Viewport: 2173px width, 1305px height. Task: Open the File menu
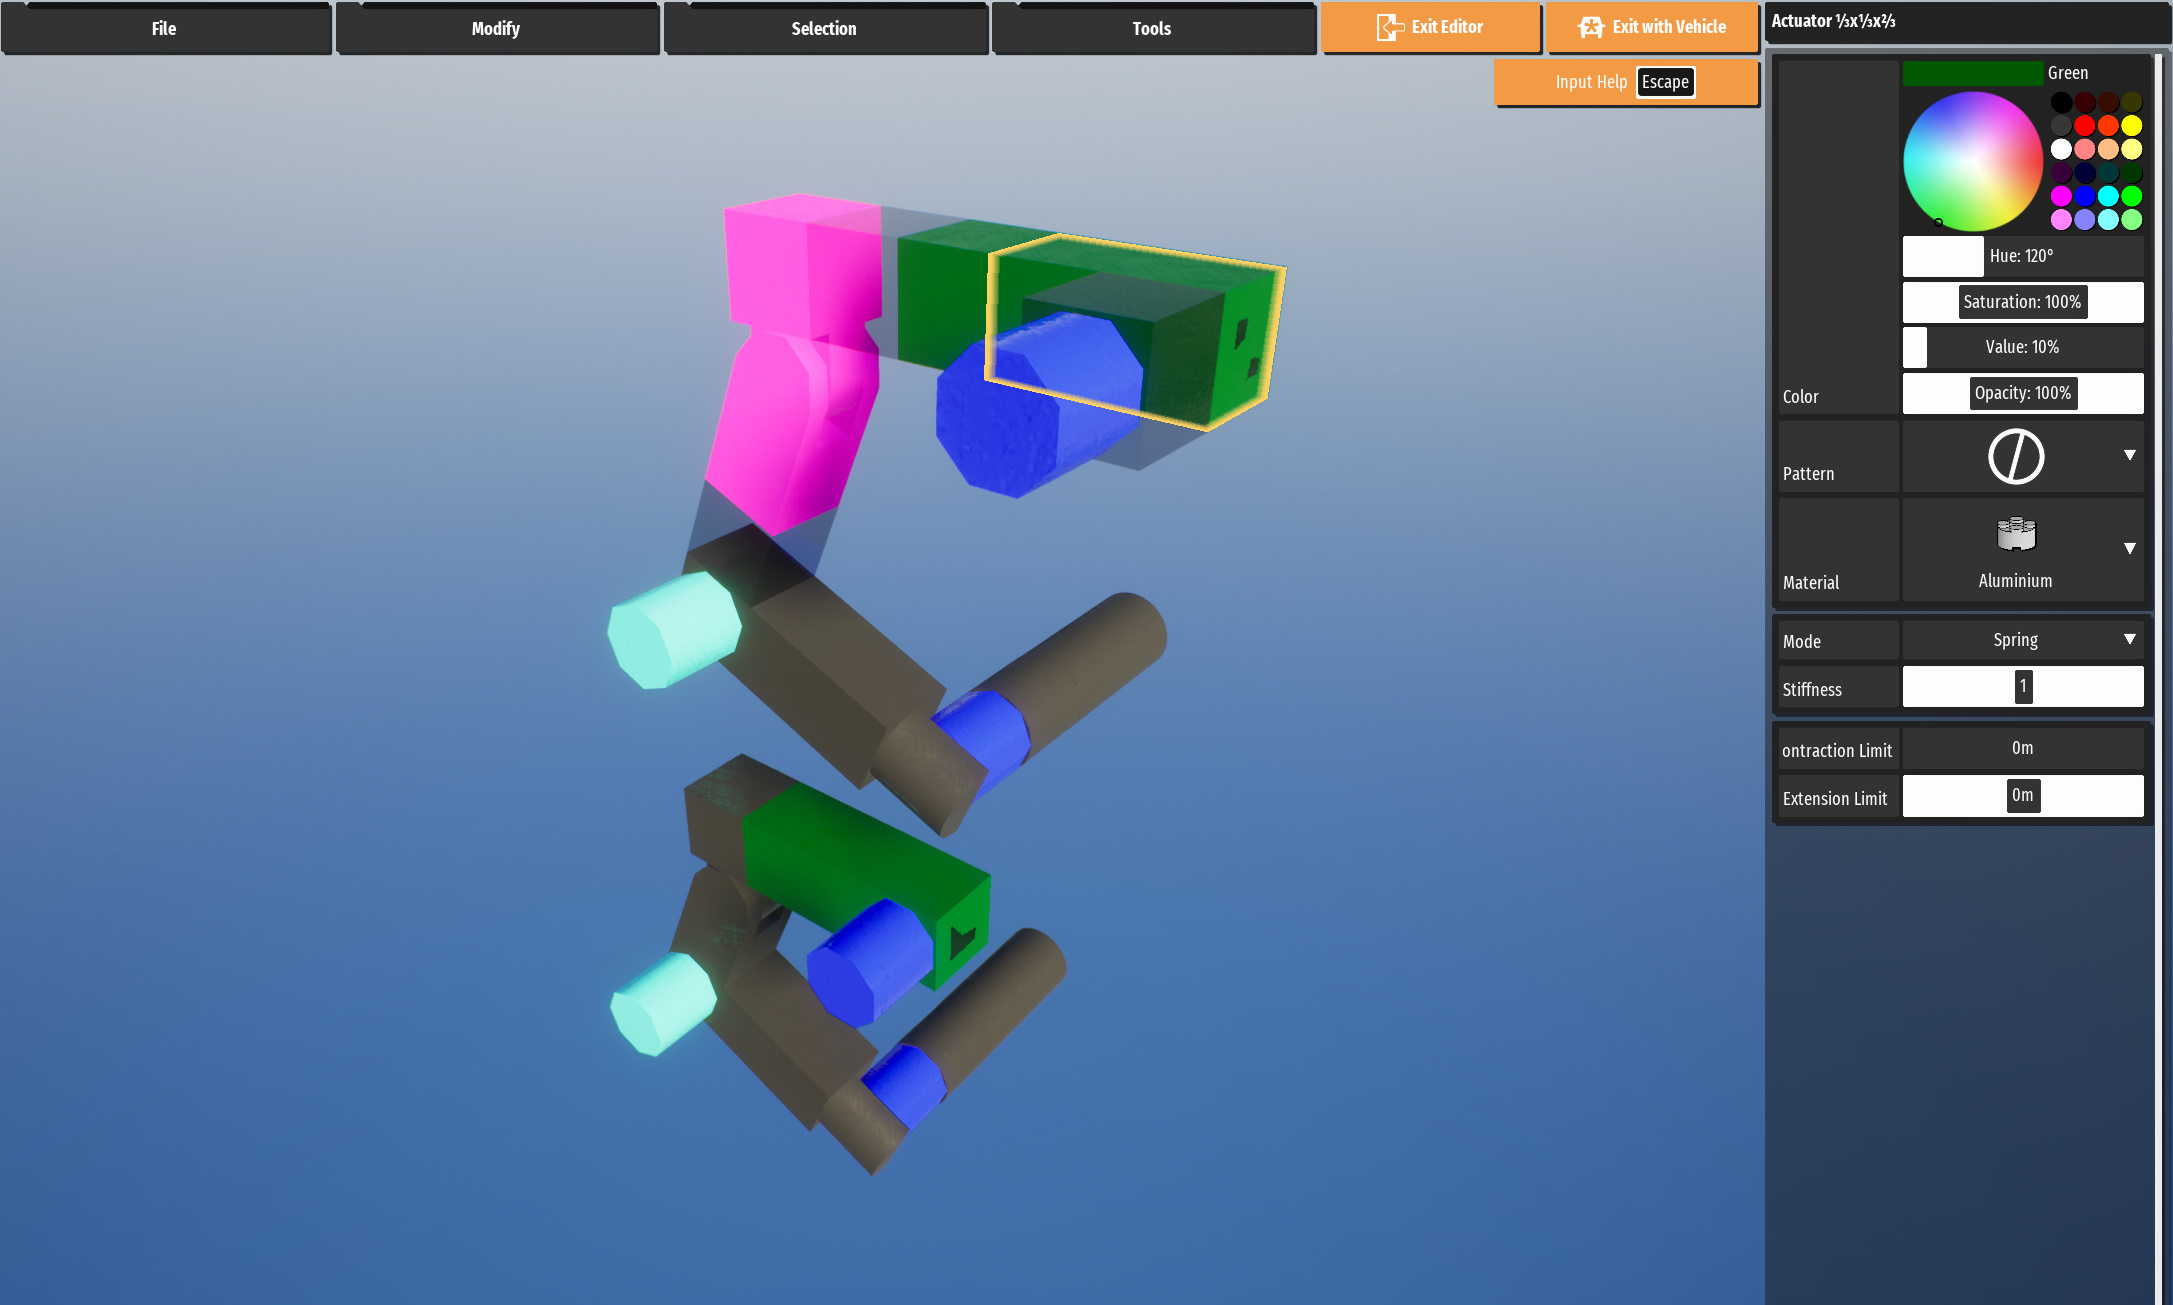coord(165,29)
